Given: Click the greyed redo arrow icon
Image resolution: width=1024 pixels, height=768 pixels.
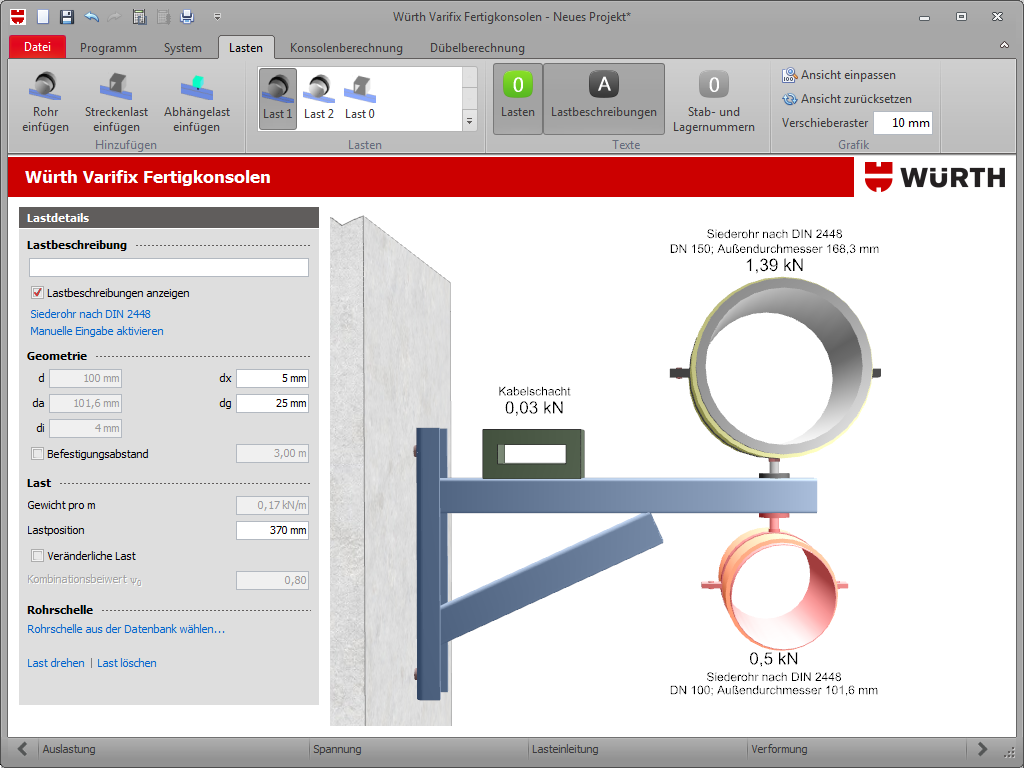Looking at the screenshot, I should [x=114, y=16].
